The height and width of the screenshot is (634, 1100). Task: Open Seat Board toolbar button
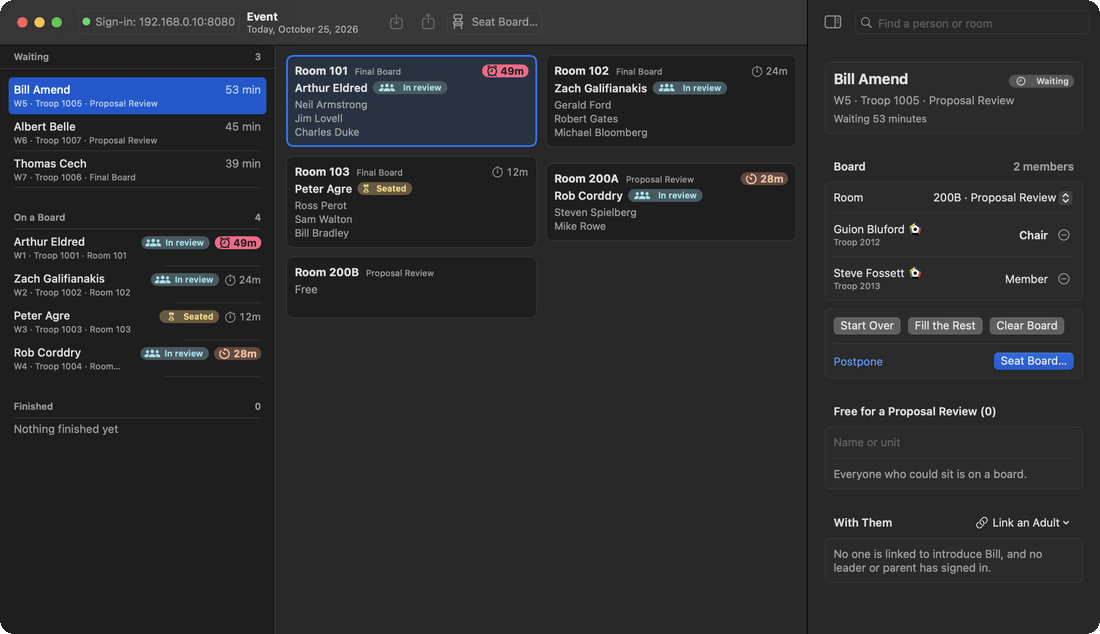(x=495, y=22)
